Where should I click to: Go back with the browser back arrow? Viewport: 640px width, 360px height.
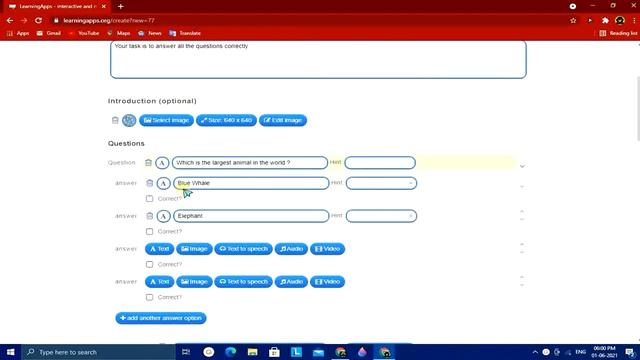pos(10,20)
